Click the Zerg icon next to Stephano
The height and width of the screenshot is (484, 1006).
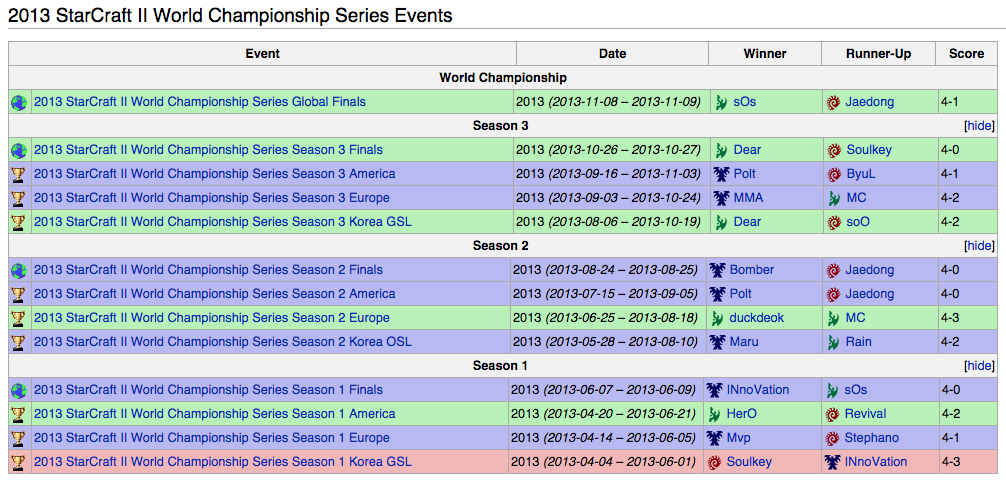(x=833, y=438)
